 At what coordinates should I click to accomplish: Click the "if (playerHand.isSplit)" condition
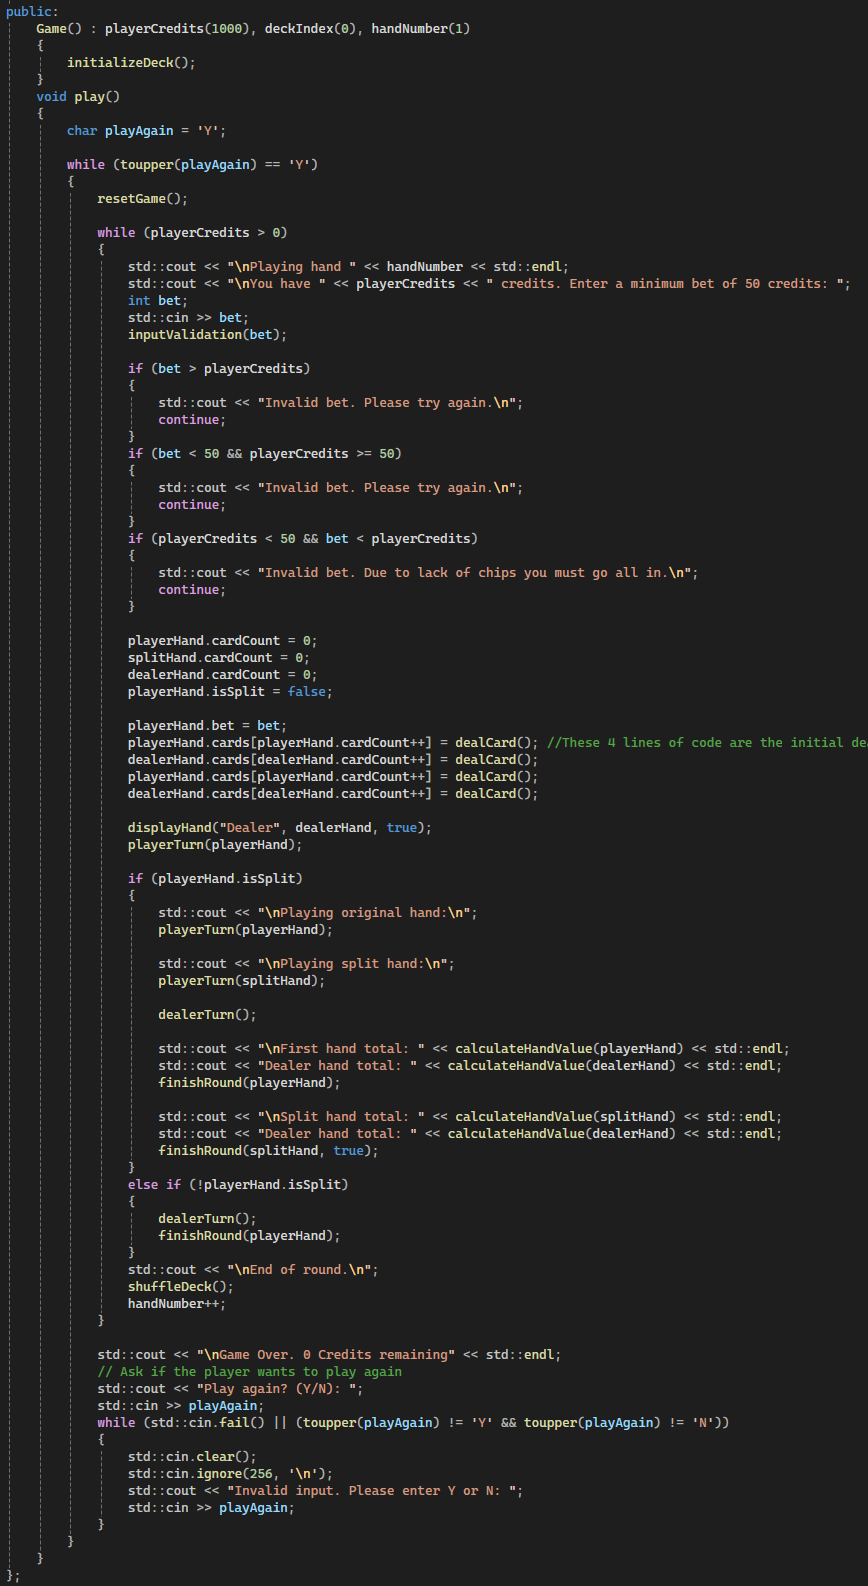[215, 878]
